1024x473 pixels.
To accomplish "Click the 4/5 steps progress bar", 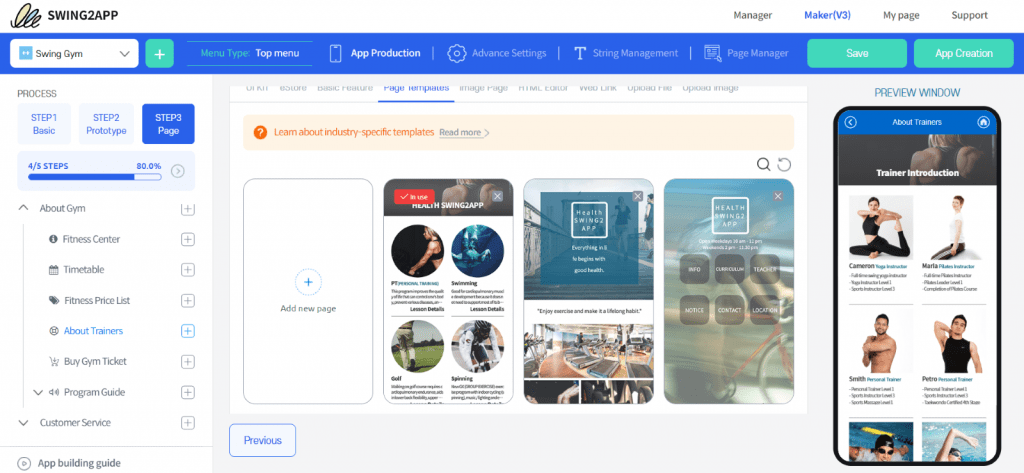I will coord(95,177).
